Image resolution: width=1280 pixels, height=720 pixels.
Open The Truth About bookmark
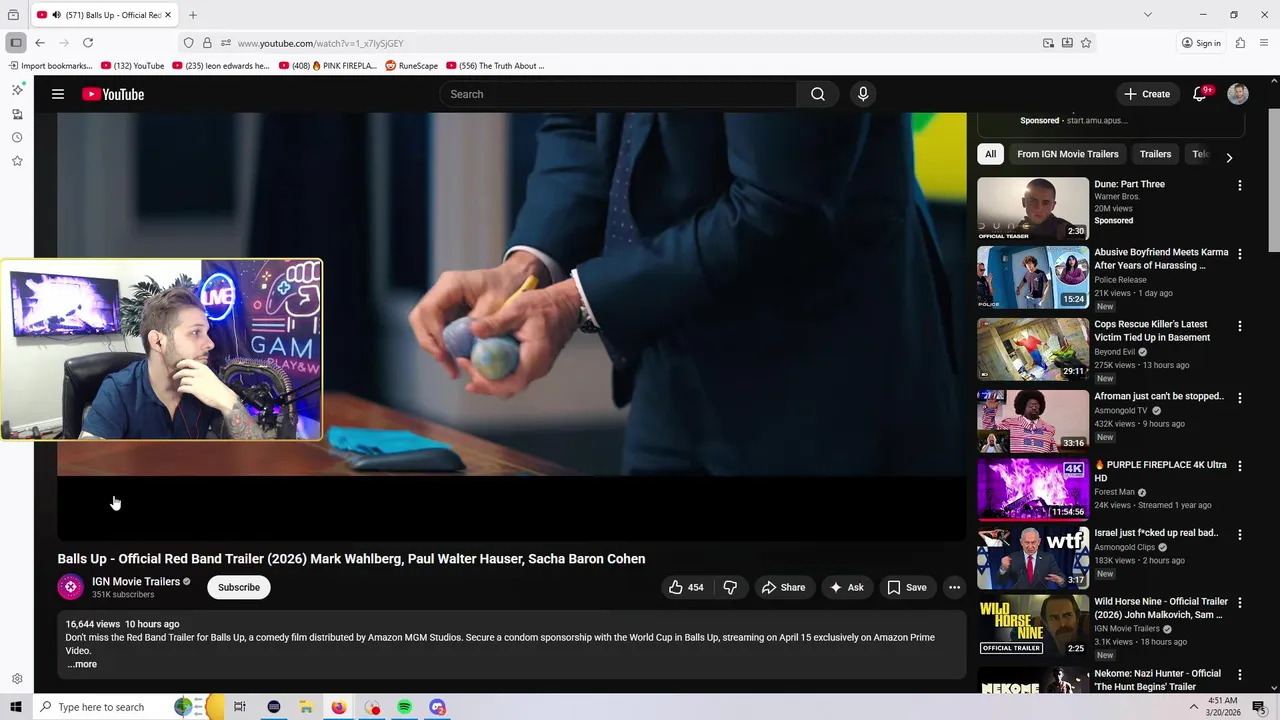click(x=496, y=66)
